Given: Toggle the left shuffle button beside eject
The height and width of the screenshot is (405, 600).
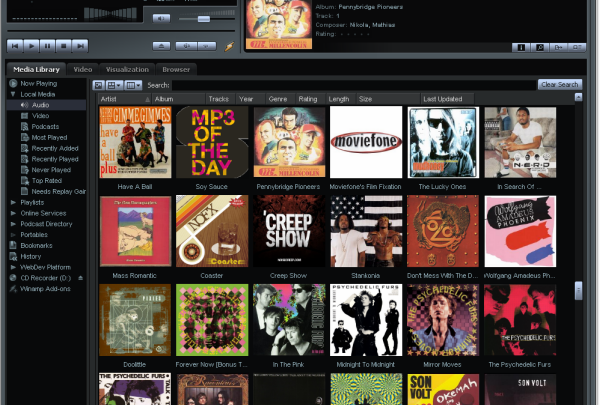Looking at the screenshot, I should (186, 46).
